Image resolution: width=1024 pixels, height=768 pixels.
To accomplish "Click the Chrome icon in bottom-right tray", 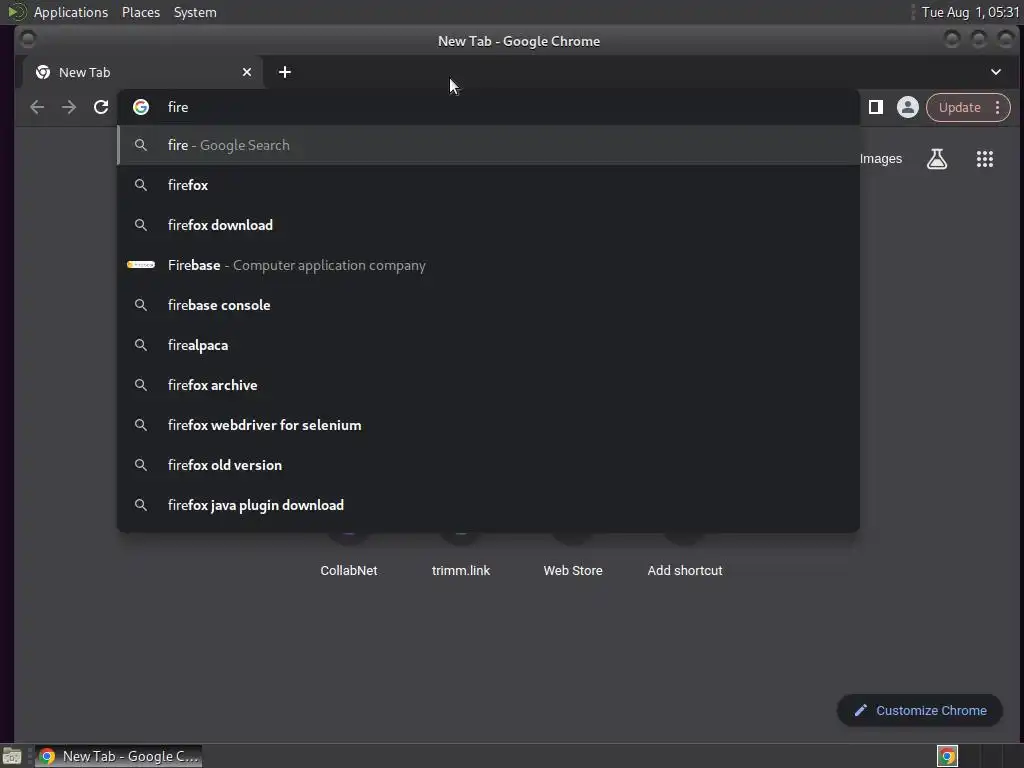I will click(x=947, y=756).
